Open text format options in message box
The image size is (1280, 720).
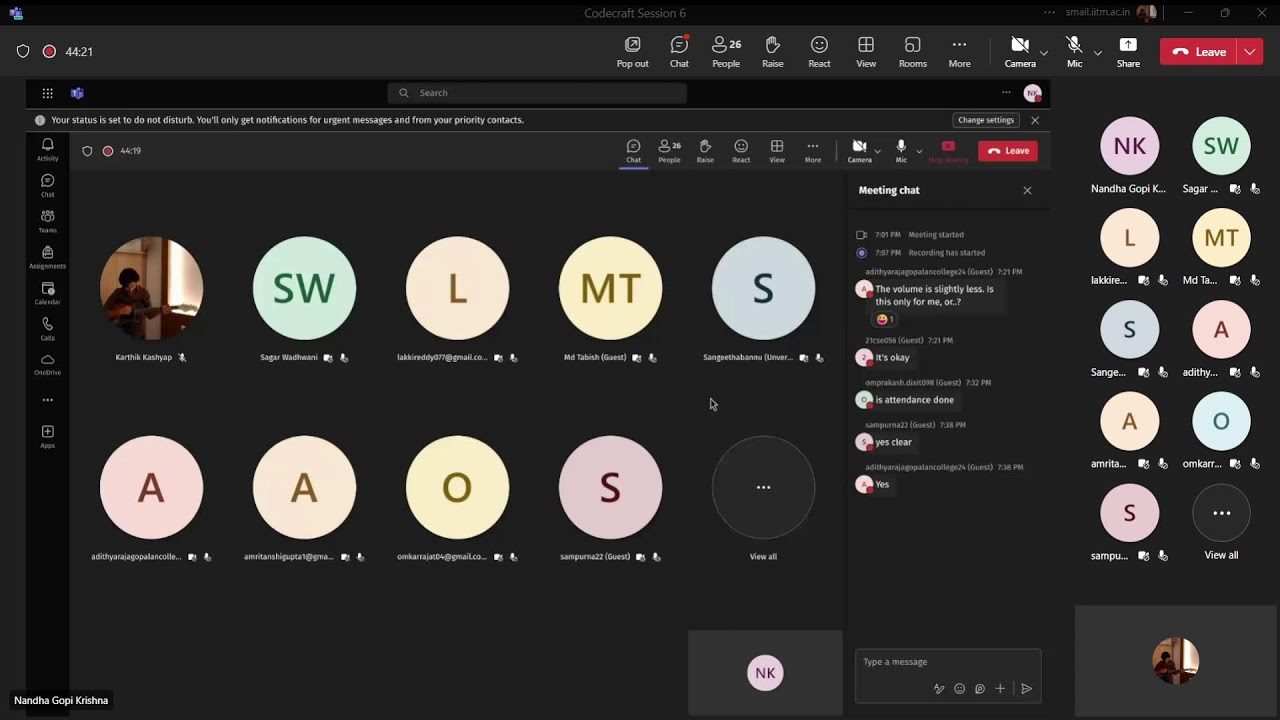tap(939, 688)
